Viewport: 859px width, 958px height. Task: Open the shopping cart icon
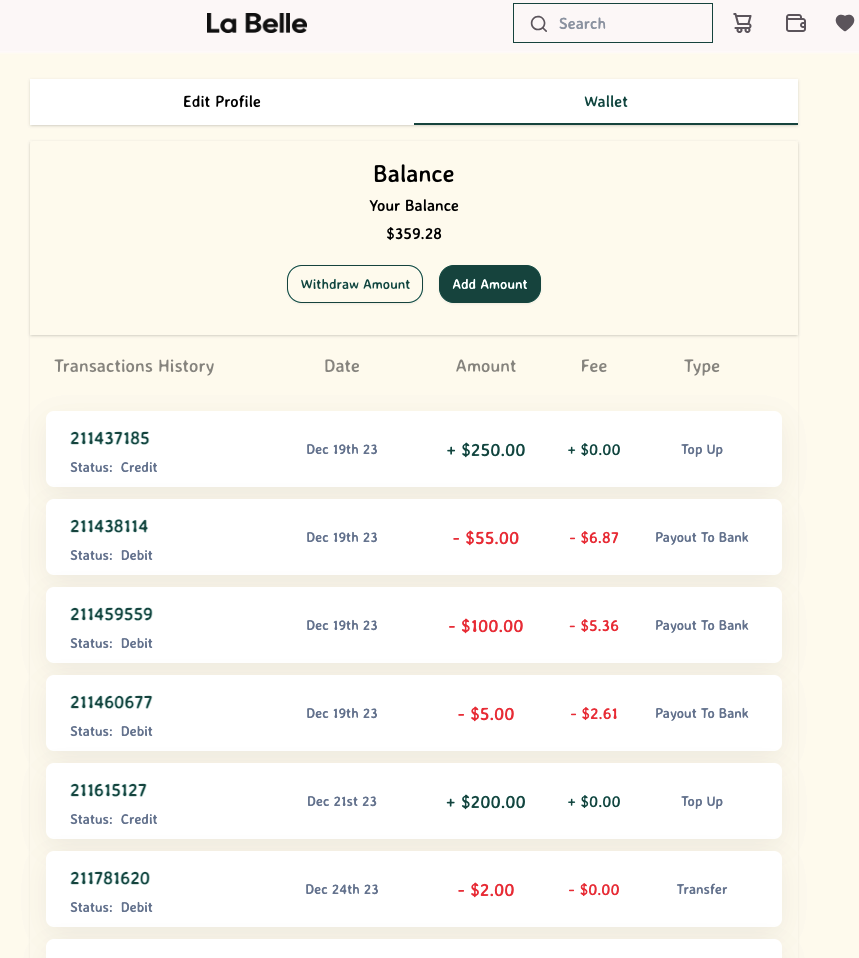[x=742, y=24]
